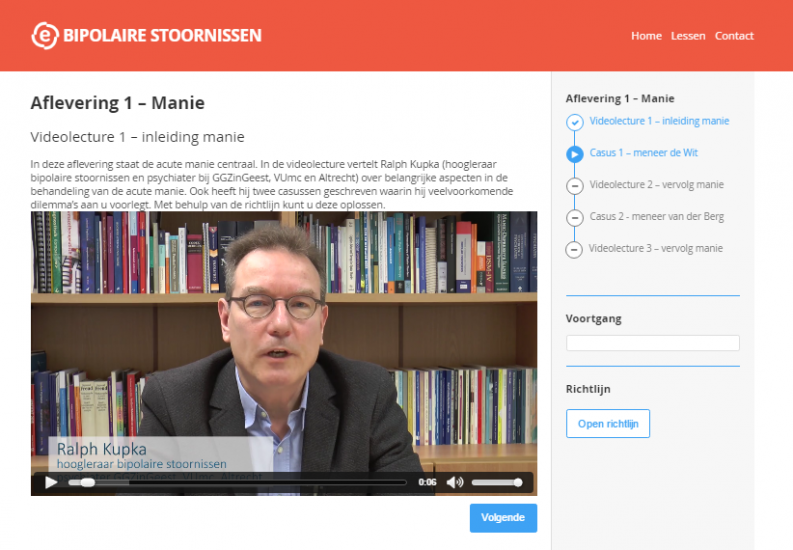Adjust the video volume slider
Viewport: 793px width, 550px height.
(497, 482)
